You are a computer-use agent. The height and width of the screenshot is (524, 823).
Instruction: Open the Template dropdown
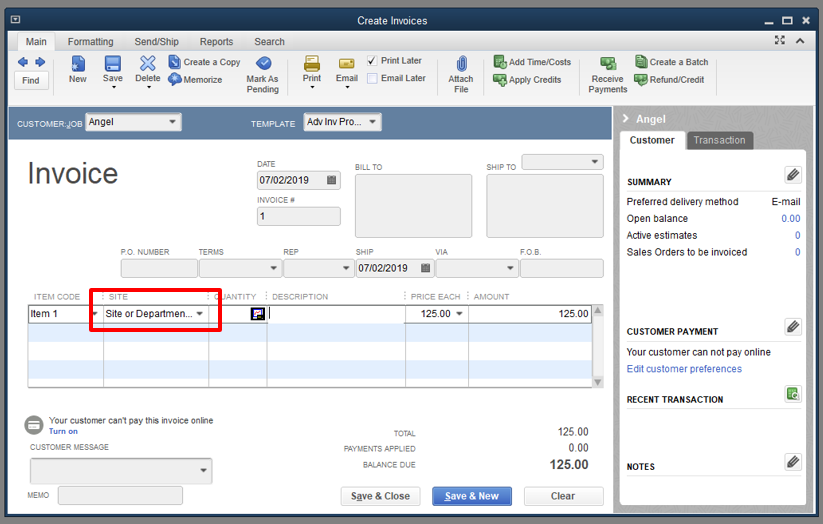pyautogui.click(x=372, y=122)
